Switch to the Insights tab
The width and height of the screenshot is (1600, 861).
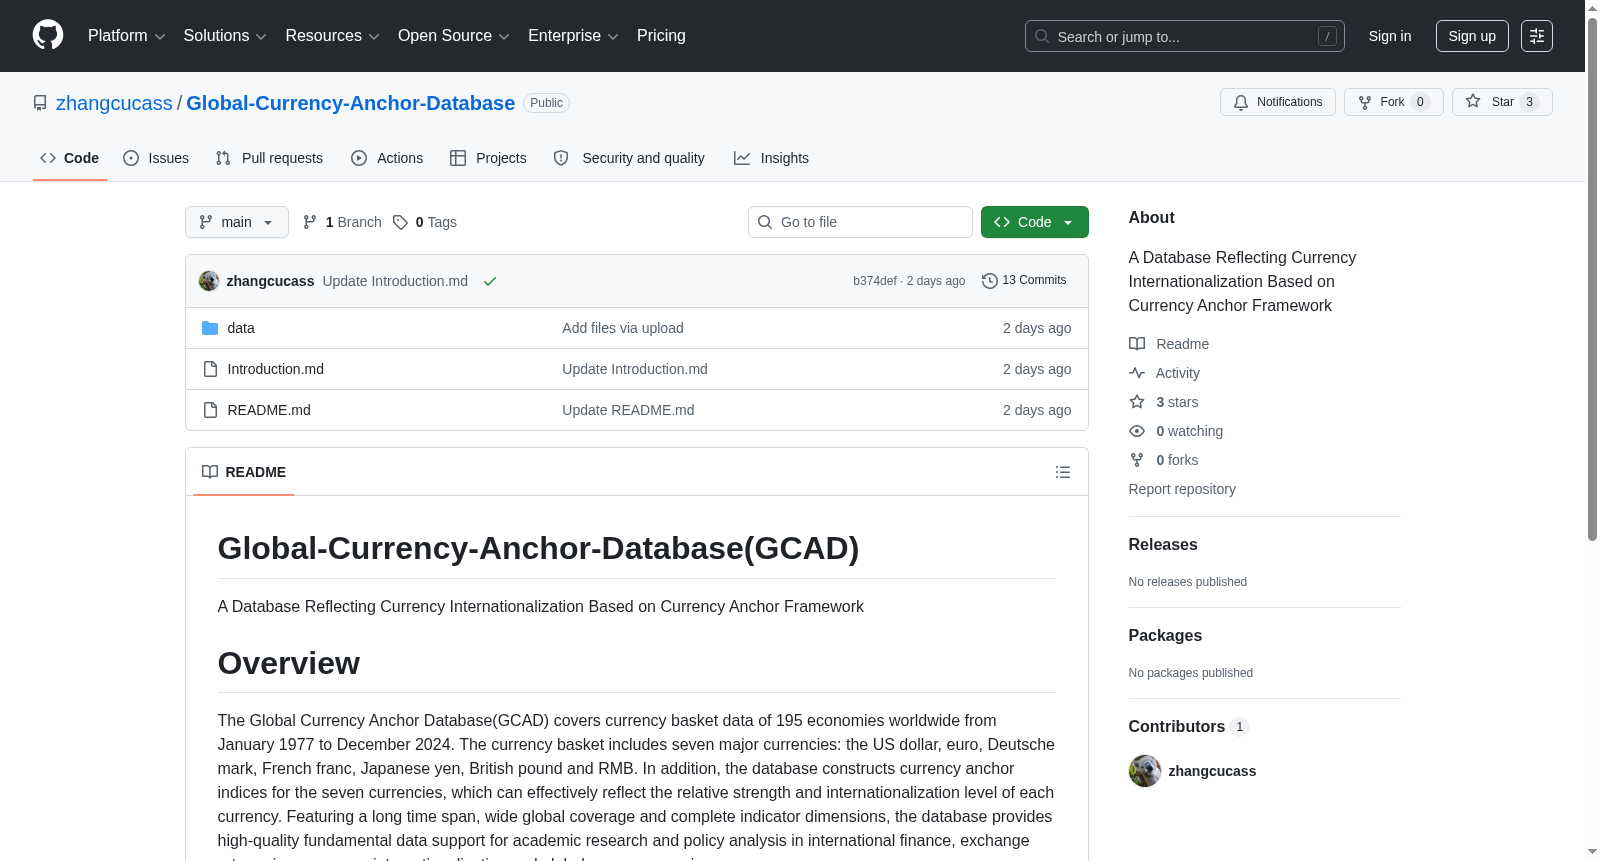[771, 158]
